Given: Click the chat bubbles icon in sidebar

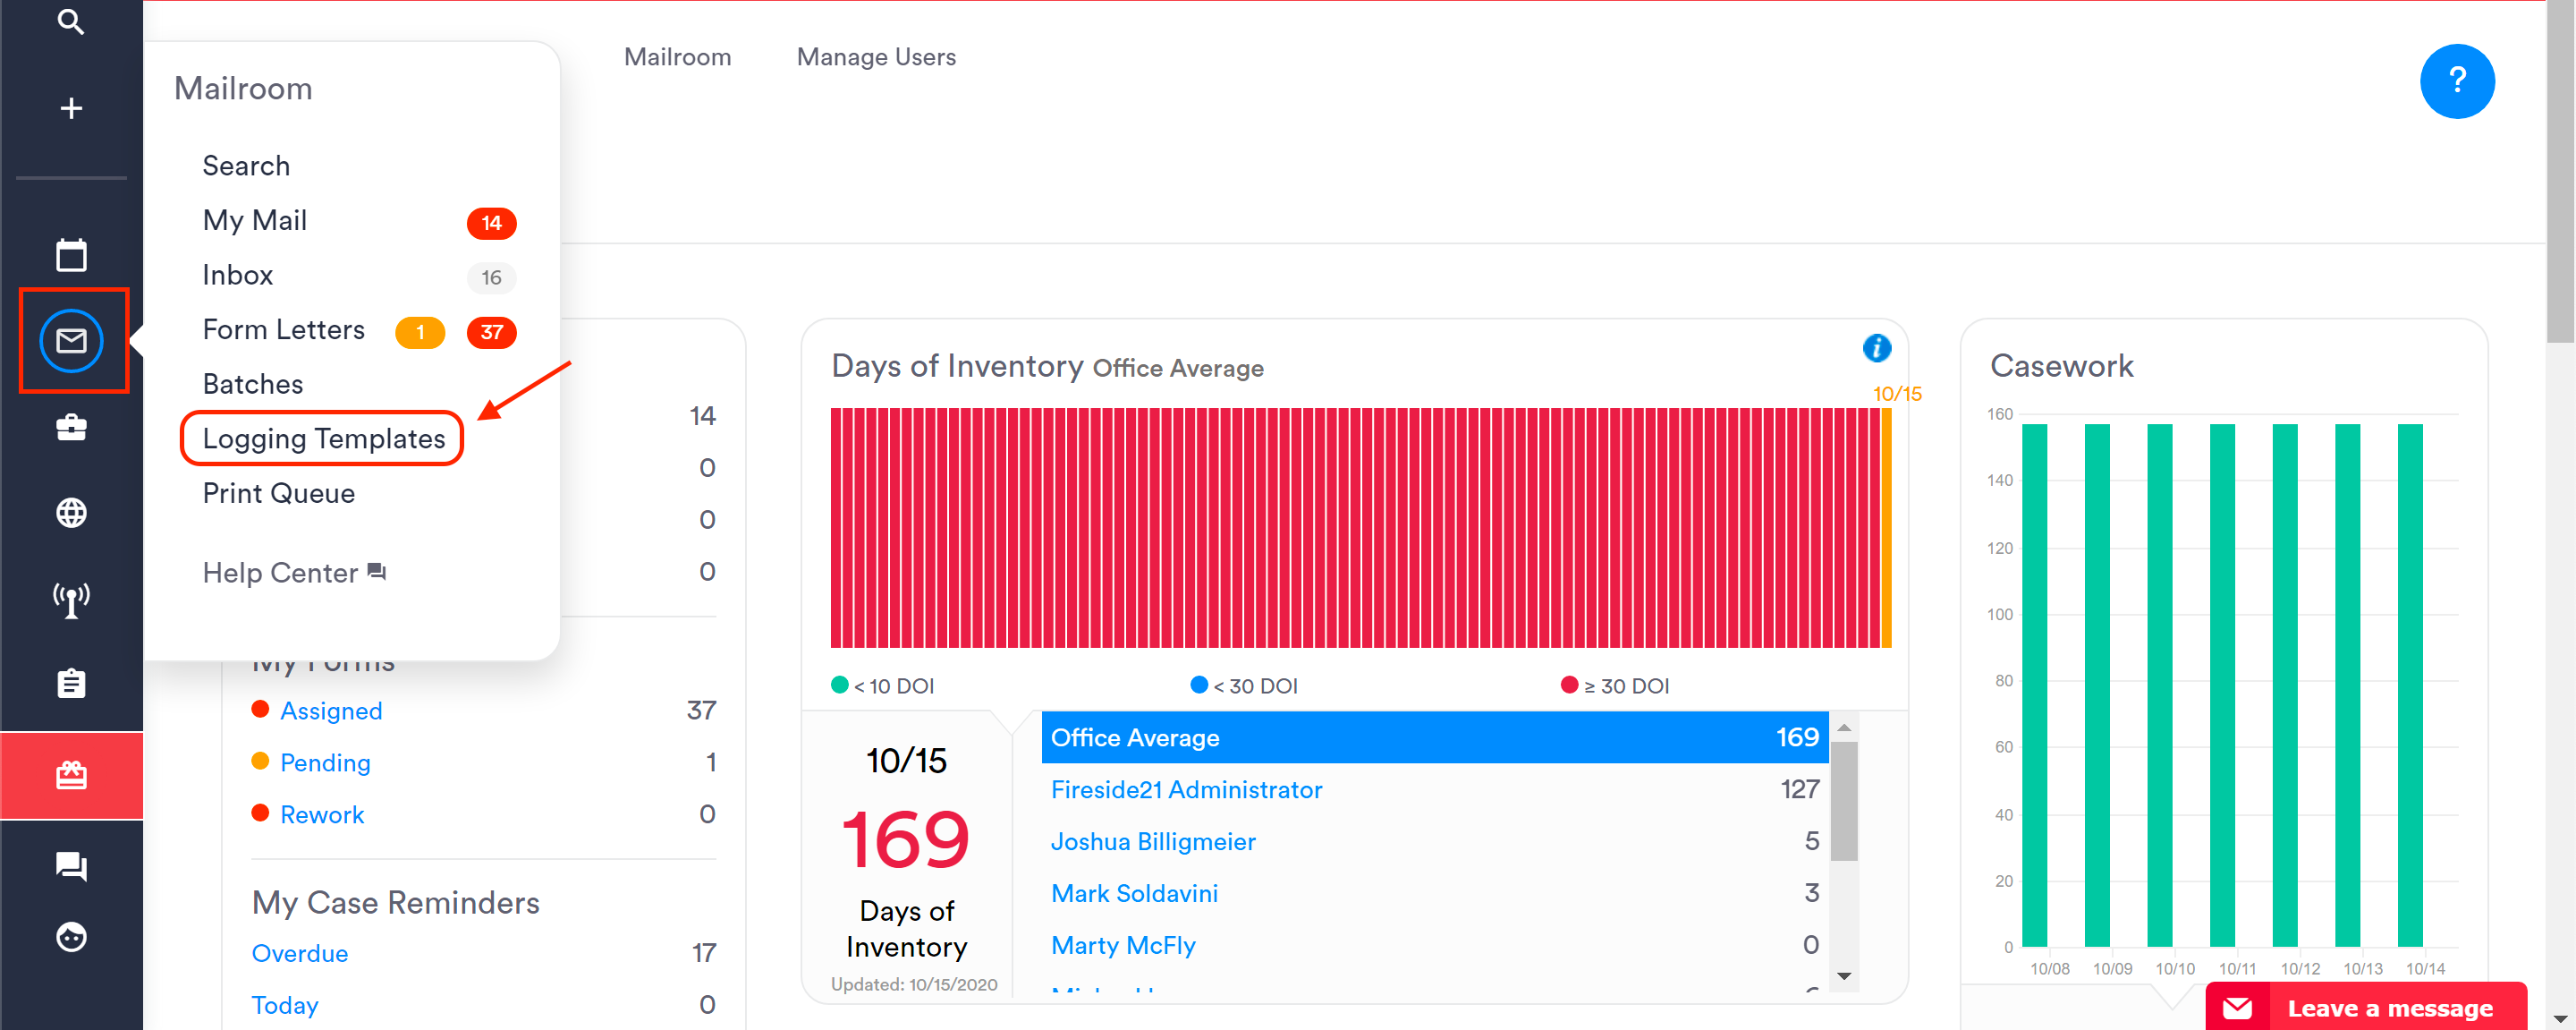Looking at the screenshot, I should [71, 866].
